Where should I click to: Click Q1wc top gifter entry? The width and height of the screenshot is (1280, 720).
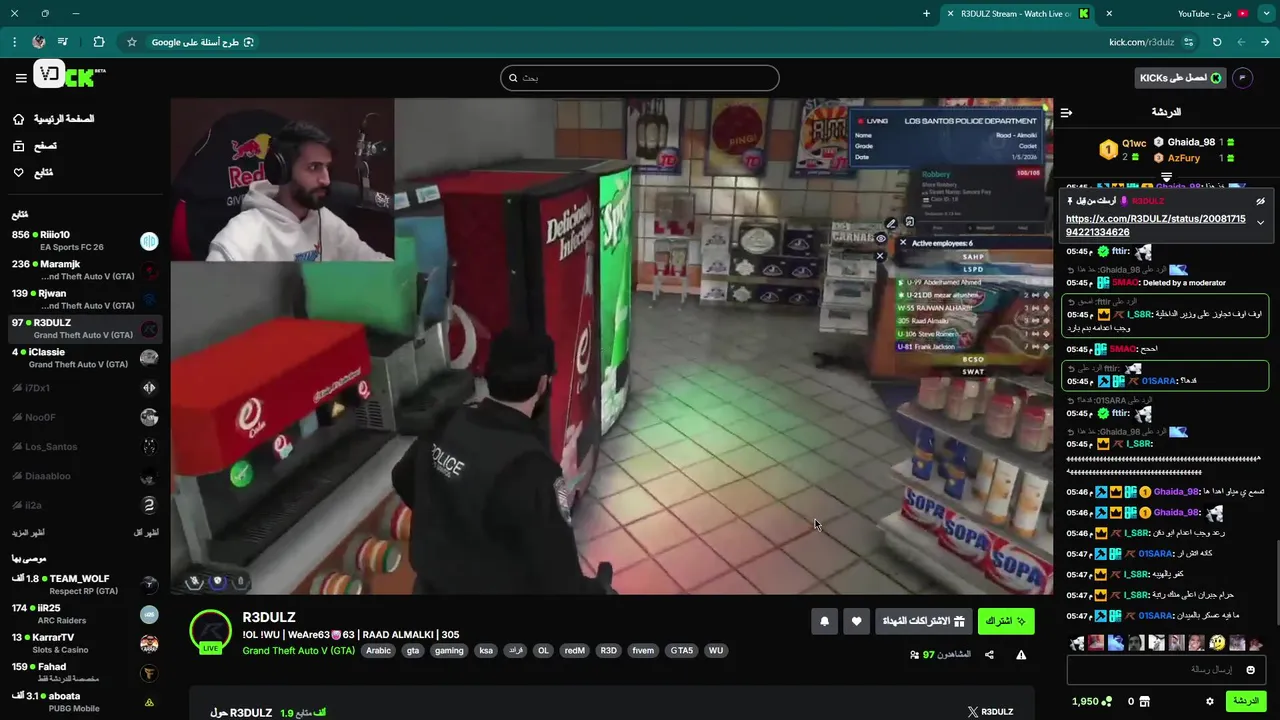[1124, 149]
